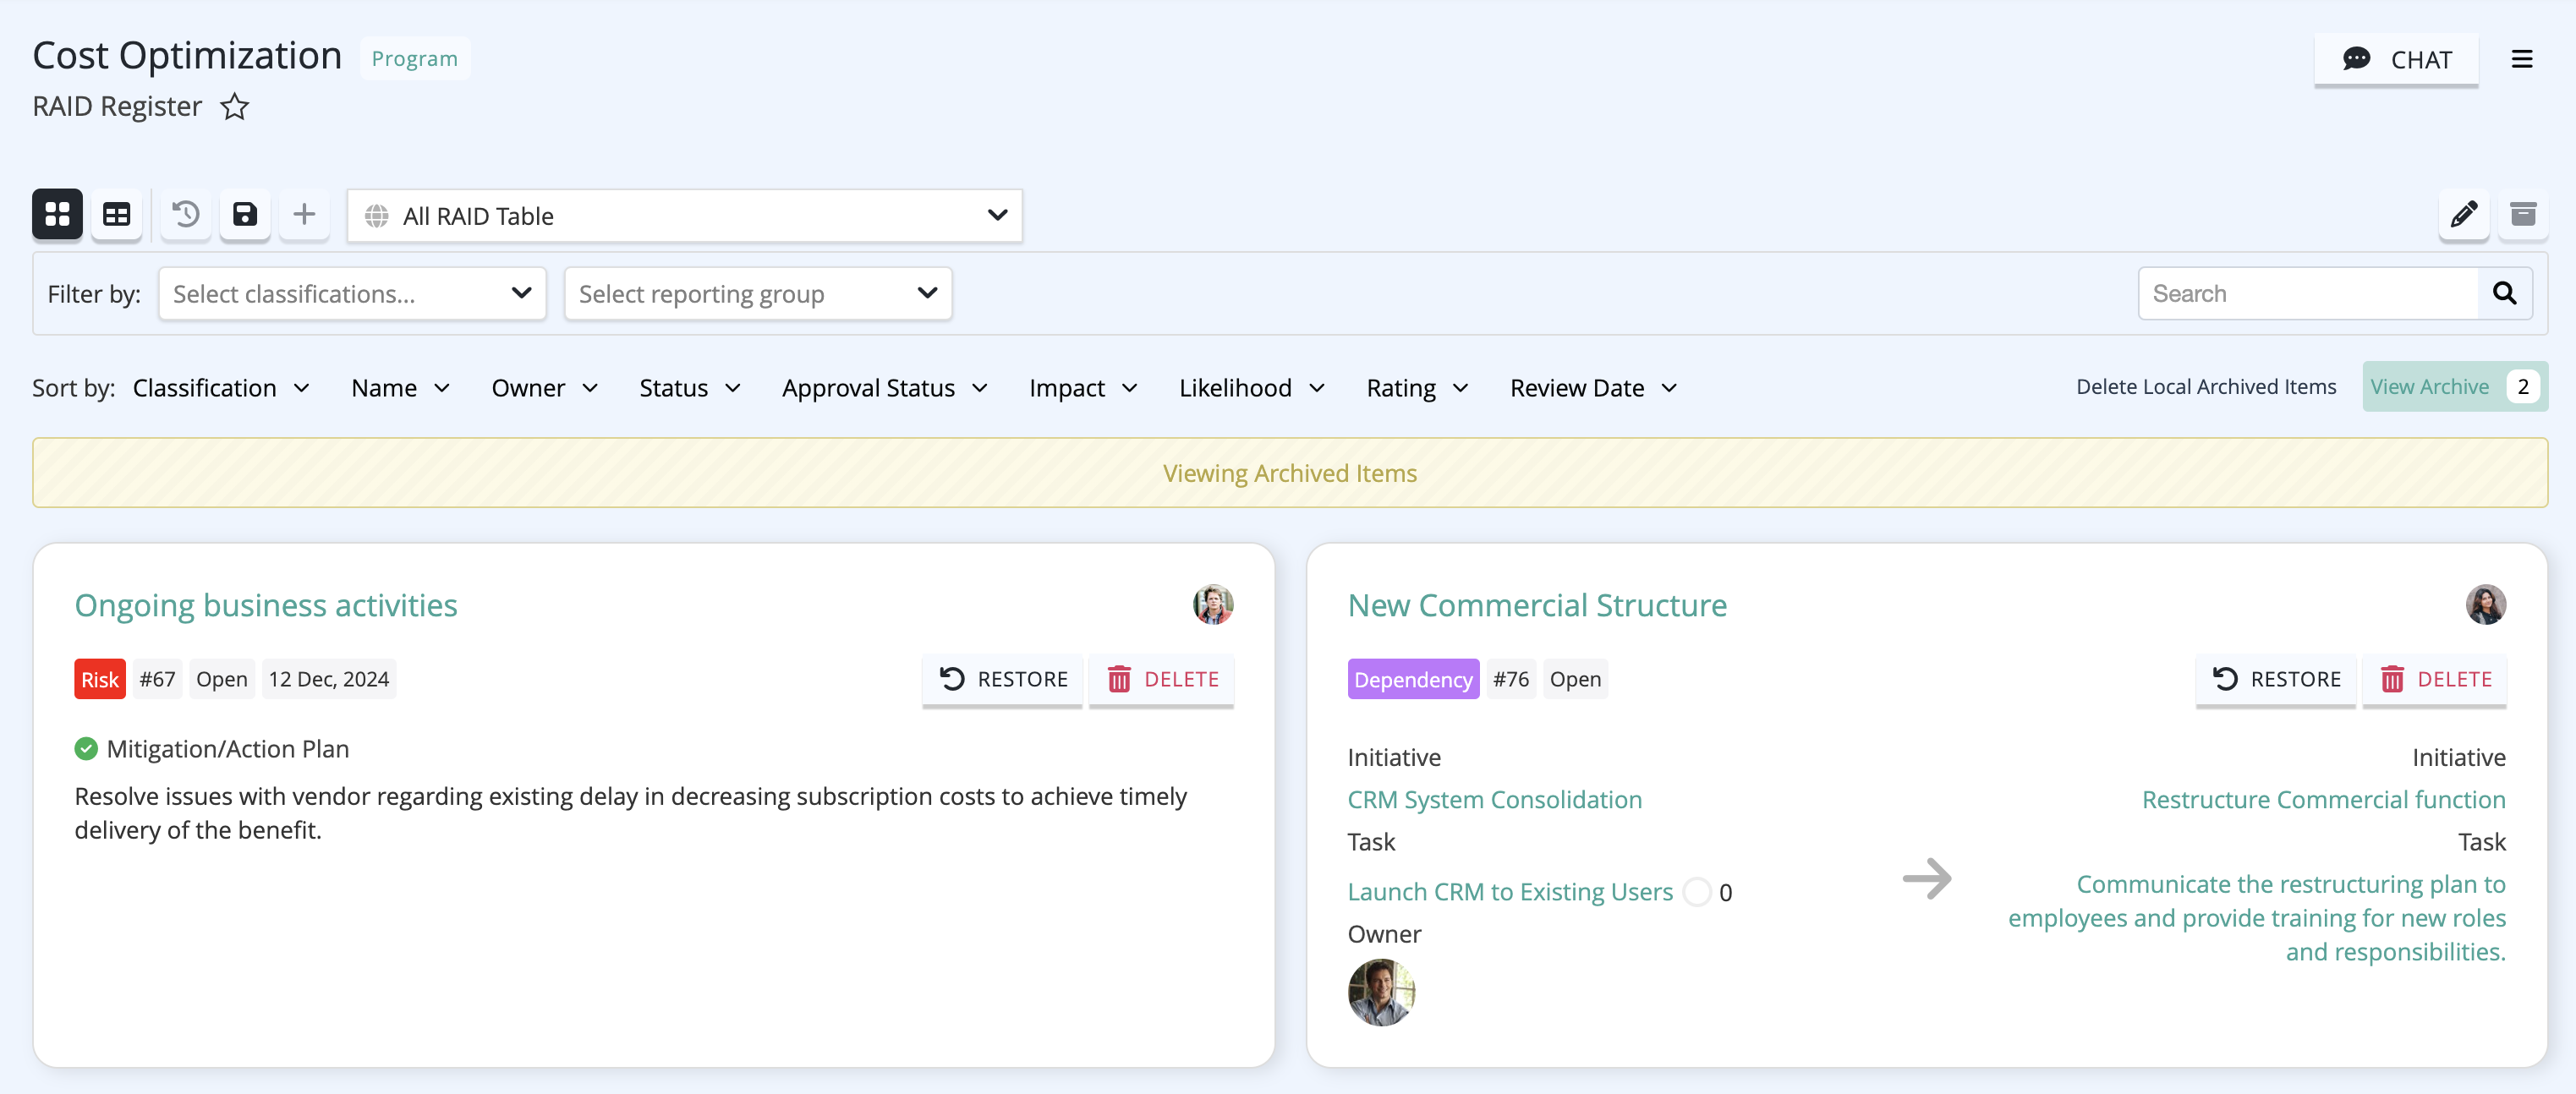This screenshot has width=2576, height=1094.
Task: Click the pencil edit icon
Action: [x=2463, y=215]
